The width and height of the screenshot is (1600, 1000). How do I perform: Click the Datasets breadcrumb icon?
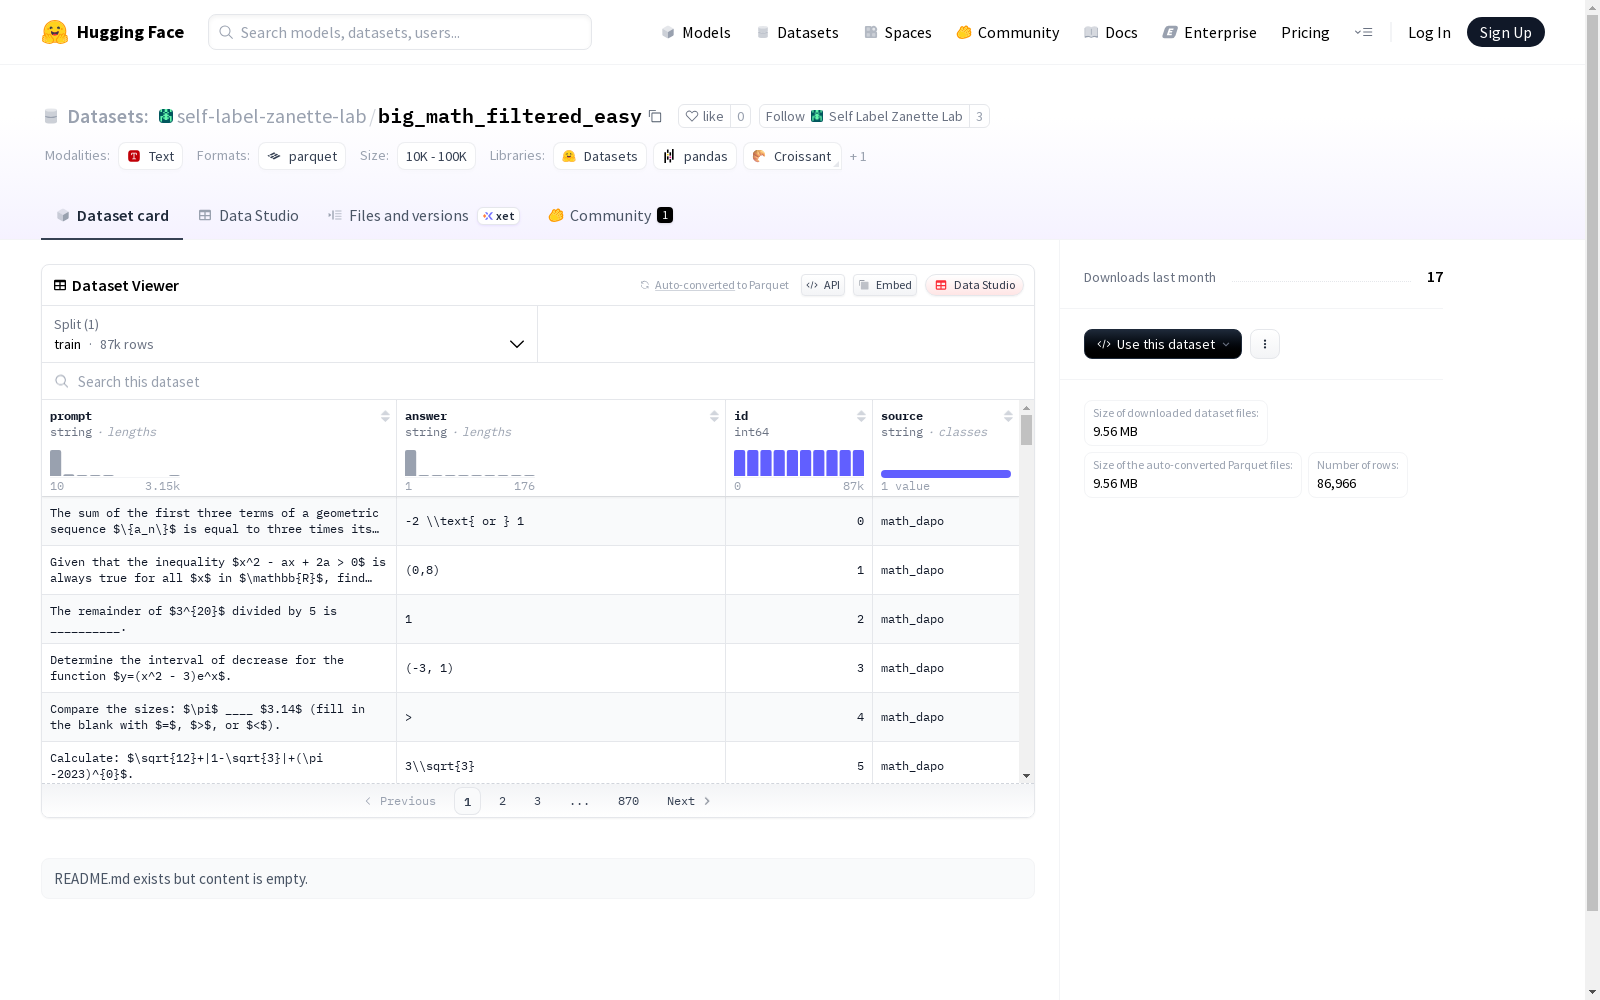point(51,117)
